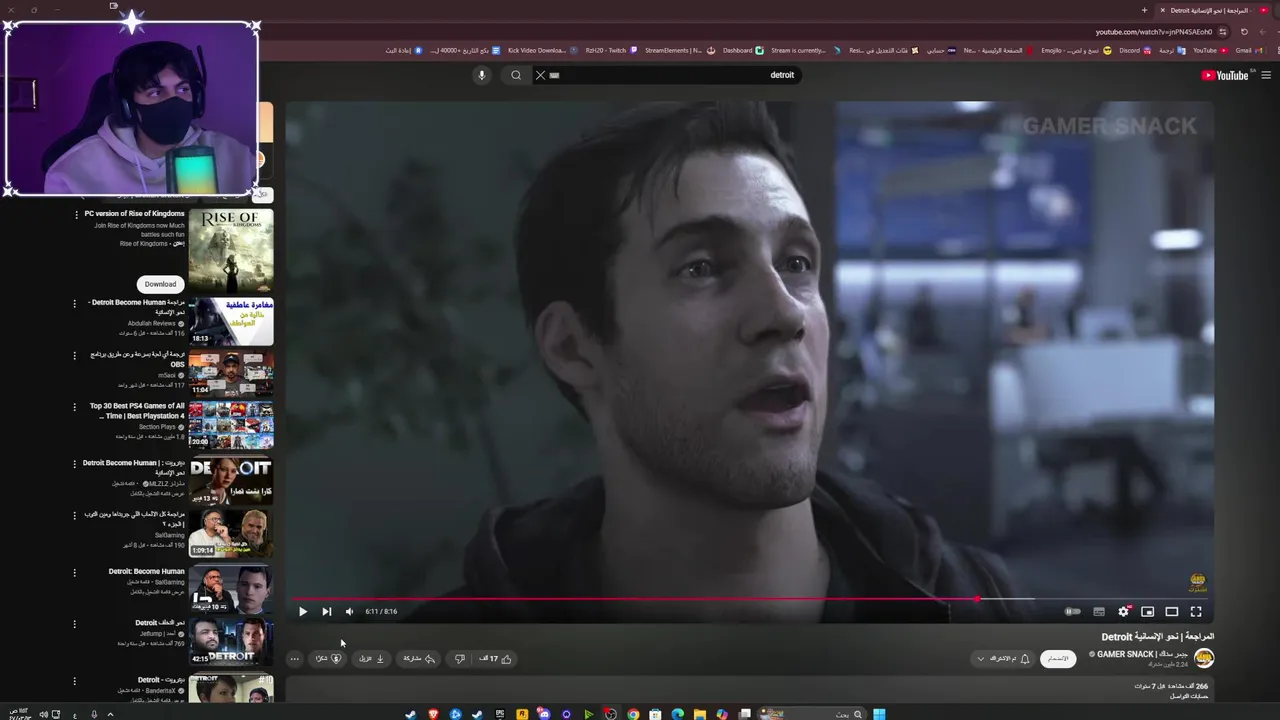Image resolution: width=1280 pixels, height=720 pixels.
Task: Toggle subtitles captions button
Action: 1099,611
